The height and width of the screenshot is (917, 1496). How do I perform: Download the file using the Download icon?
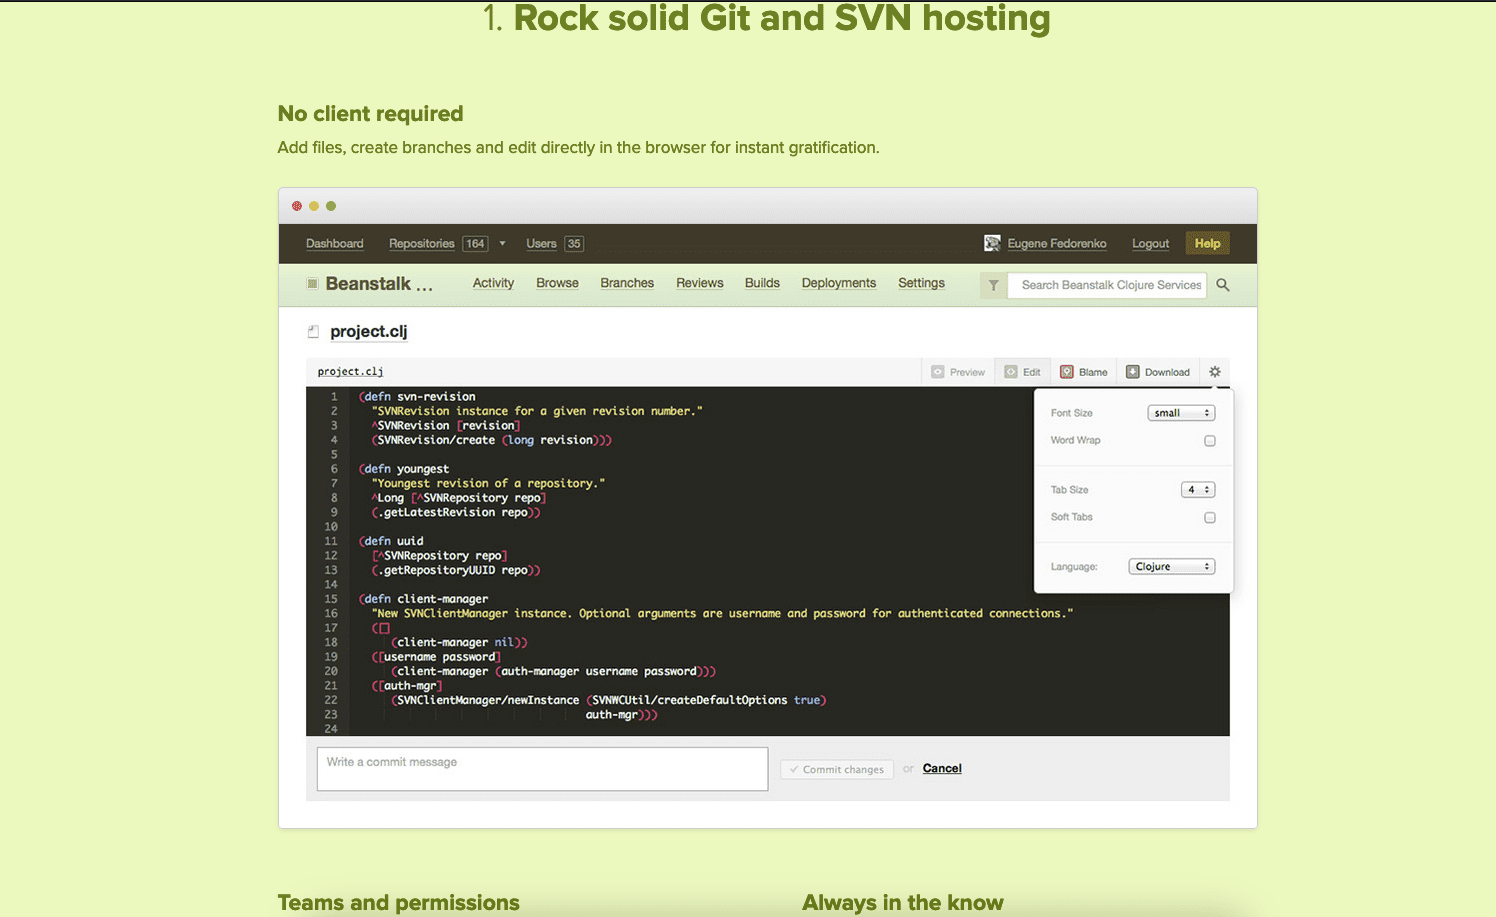pyautogui.click(x=1131, y=371)
